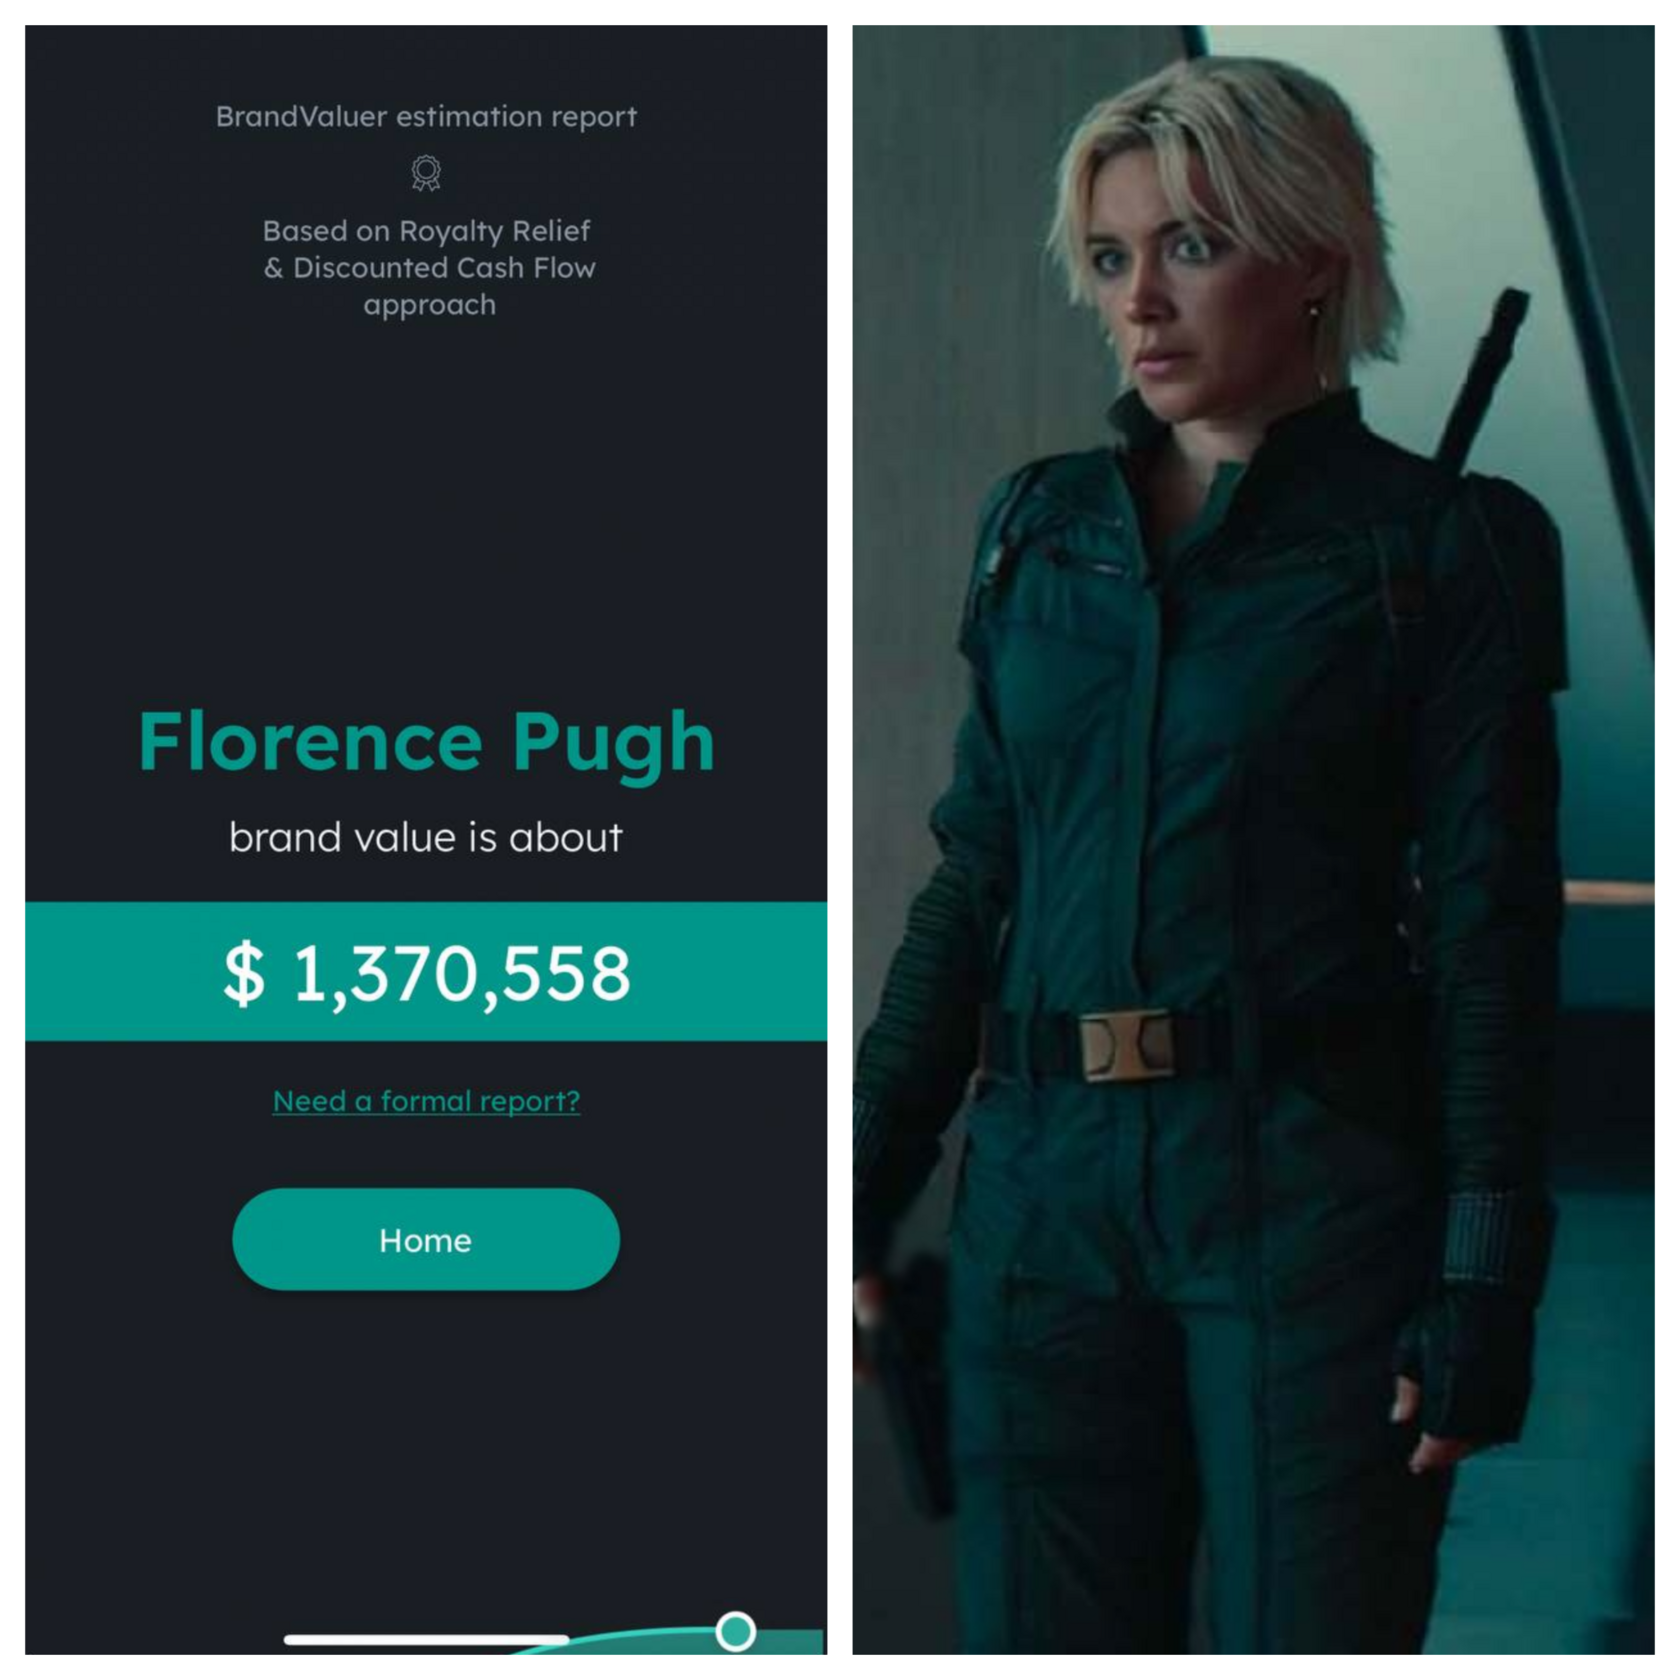Click the $ 1,370,558 value figure

(x=427, y=973)
